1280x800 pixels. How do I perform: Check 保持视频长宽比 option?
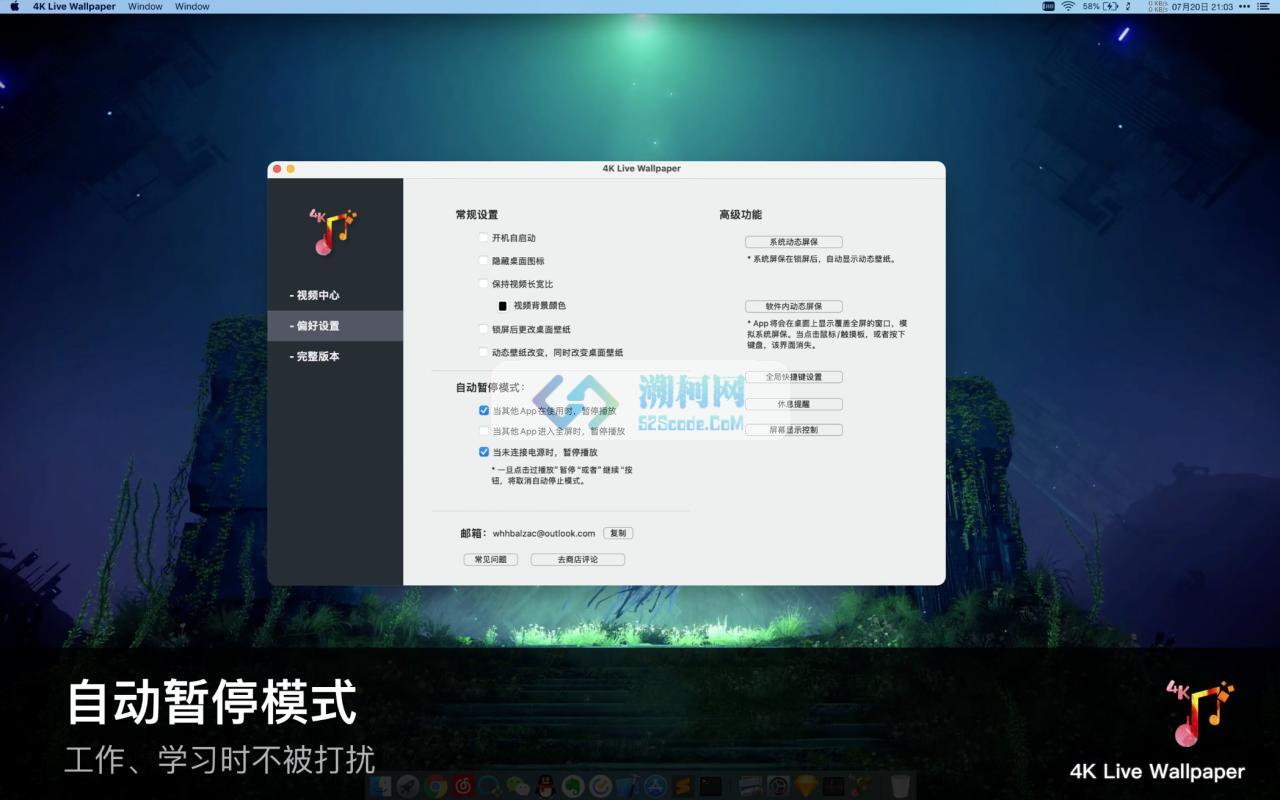[484, 284]
